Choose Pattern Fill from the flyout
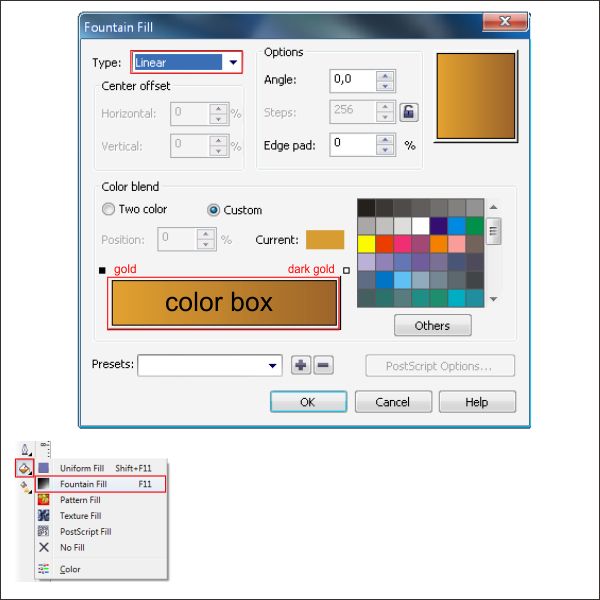Viewport: 600px width, 600px height. tap(101, 500)
